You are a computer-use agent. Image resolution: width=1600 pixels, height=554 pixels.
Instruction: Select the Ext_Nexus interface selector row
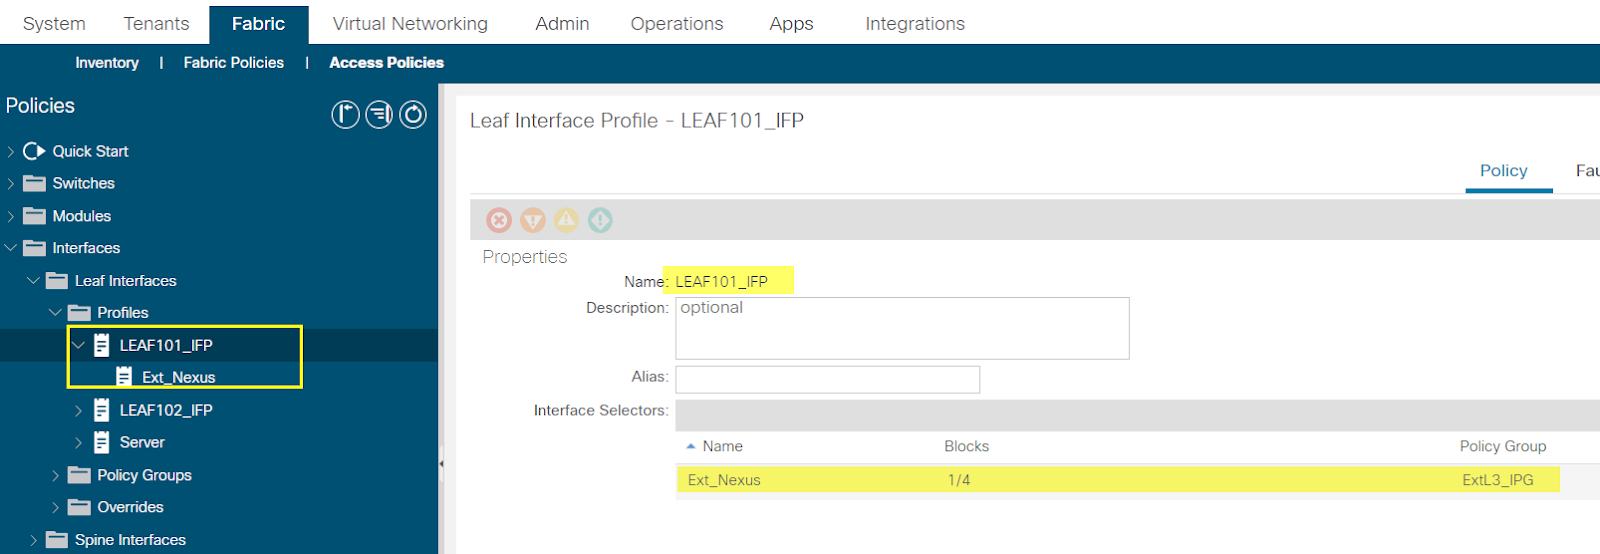[1117, 480]
